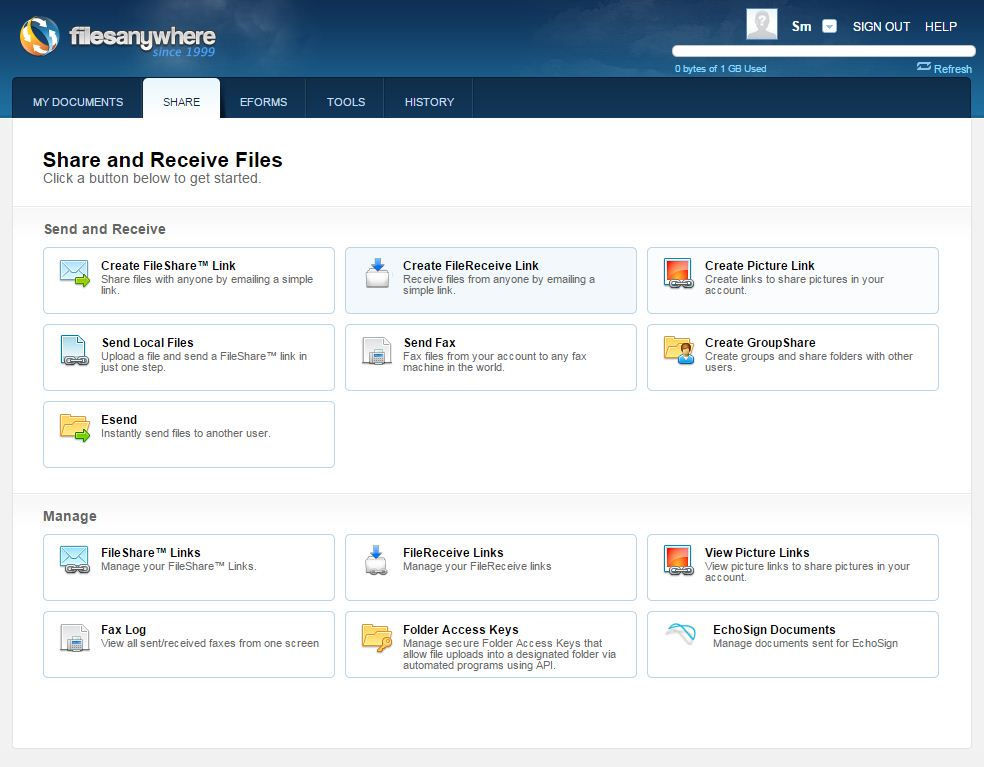Click 'Manage your FileShare™ Links.' description

[179, 566]
